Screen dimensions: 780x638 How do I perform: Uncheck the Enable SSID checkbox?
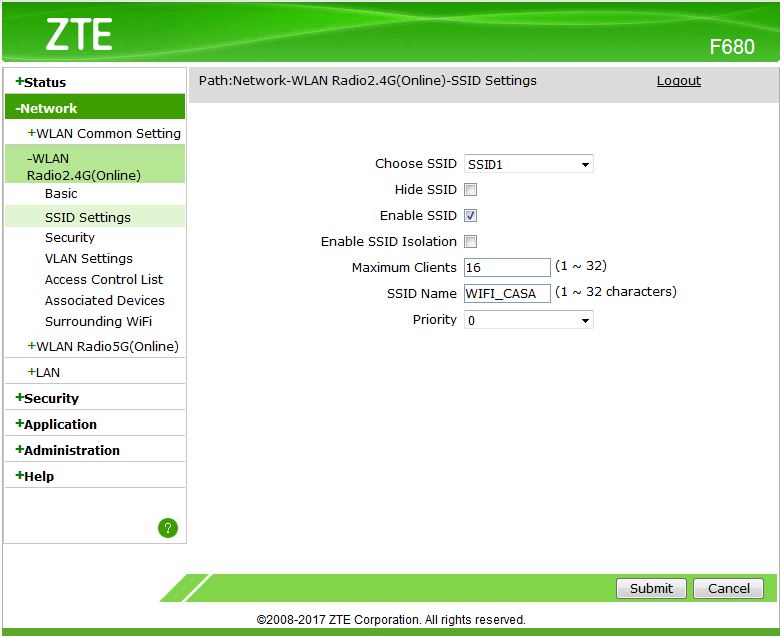[x=470, y=215]
